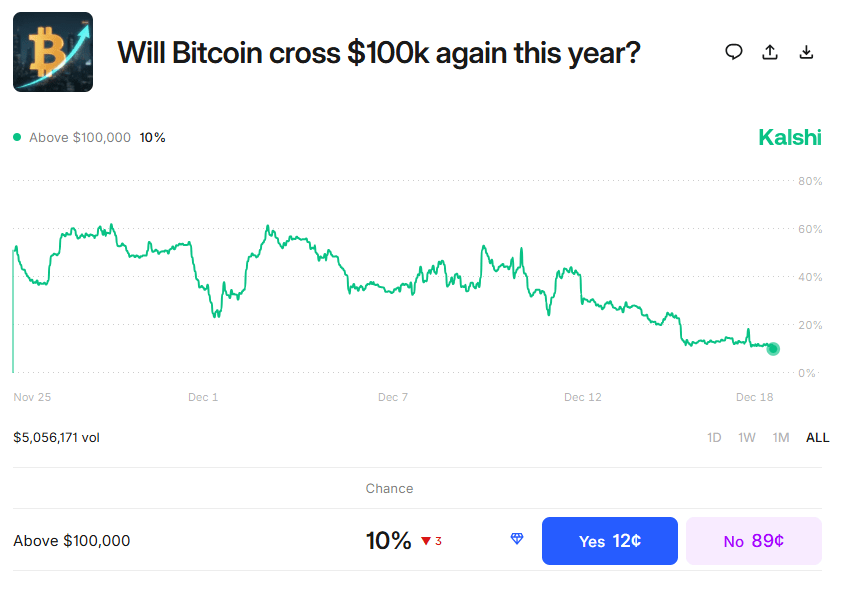Select the ALL time range
Viewport: 860px width, 603px height.
[817, 437]
